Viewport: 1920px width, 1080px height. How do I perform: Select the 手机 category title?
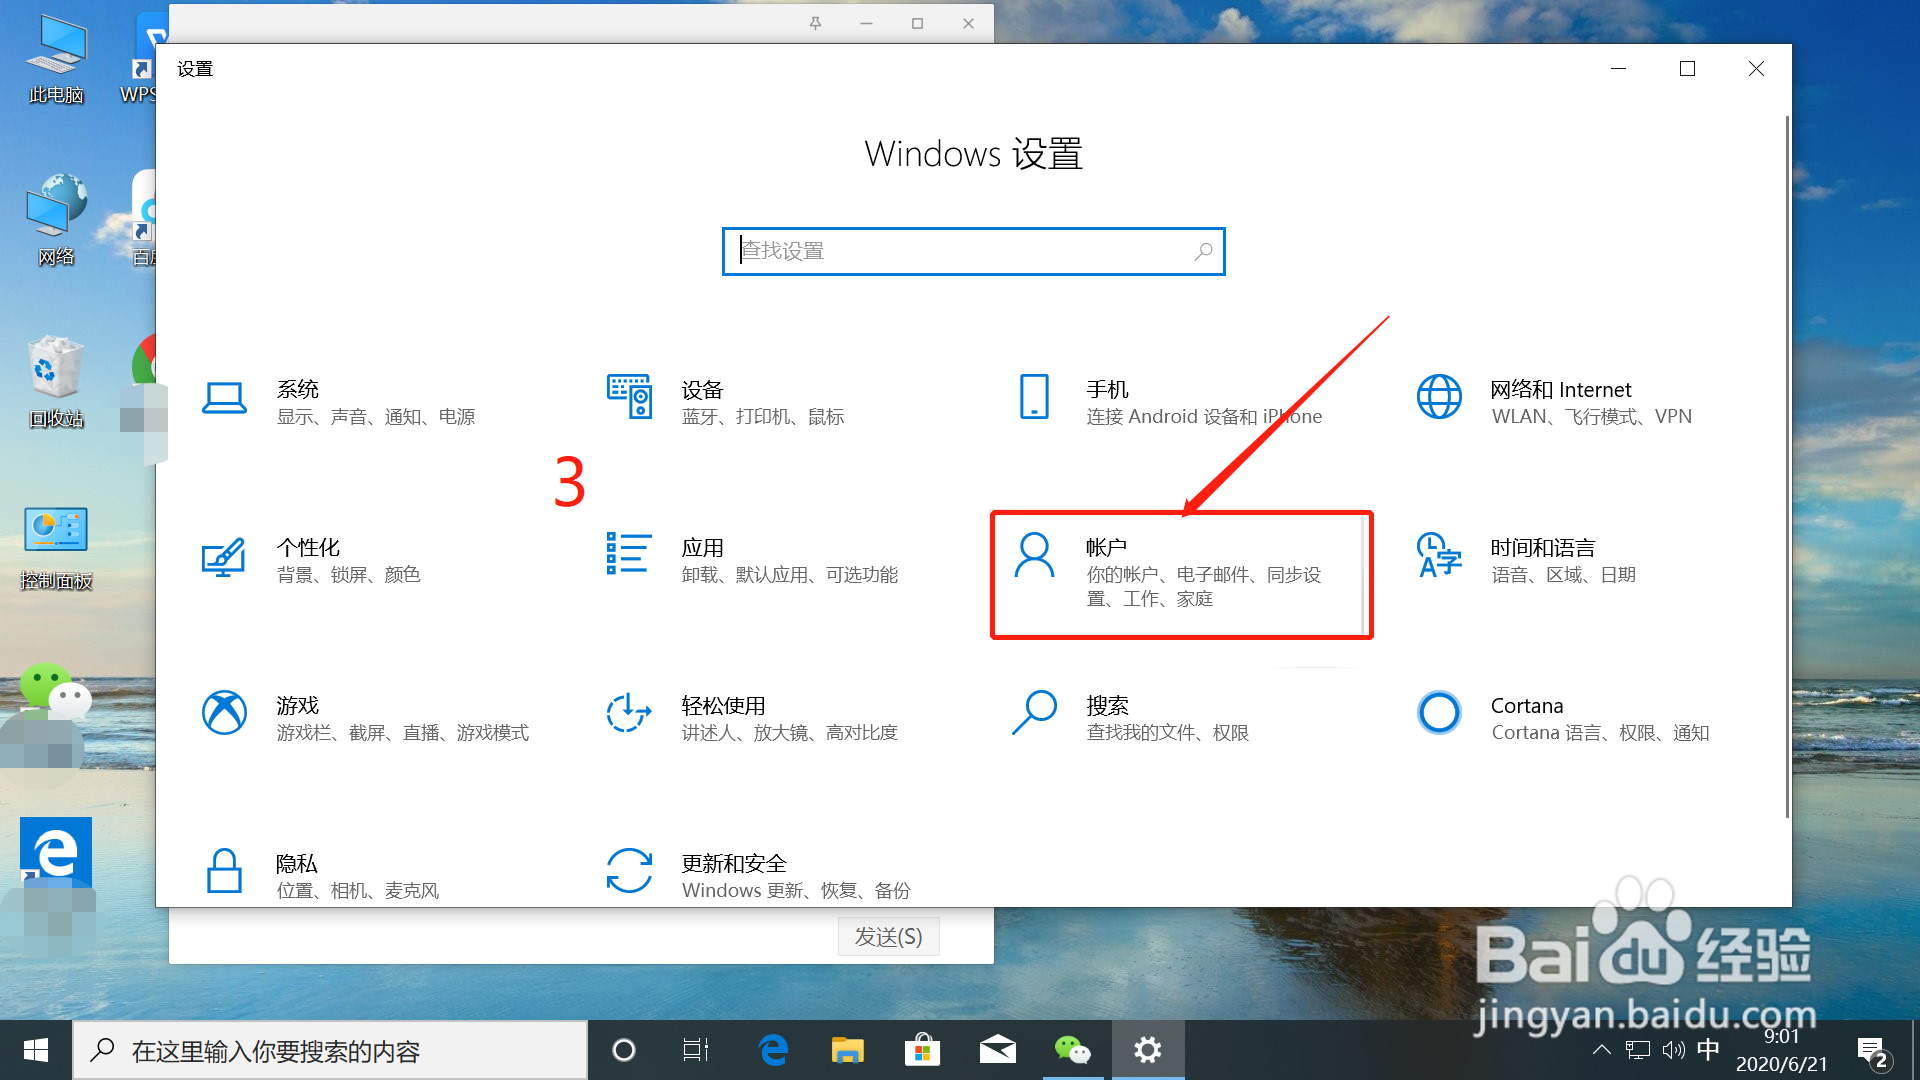(x=1107, y=389)
